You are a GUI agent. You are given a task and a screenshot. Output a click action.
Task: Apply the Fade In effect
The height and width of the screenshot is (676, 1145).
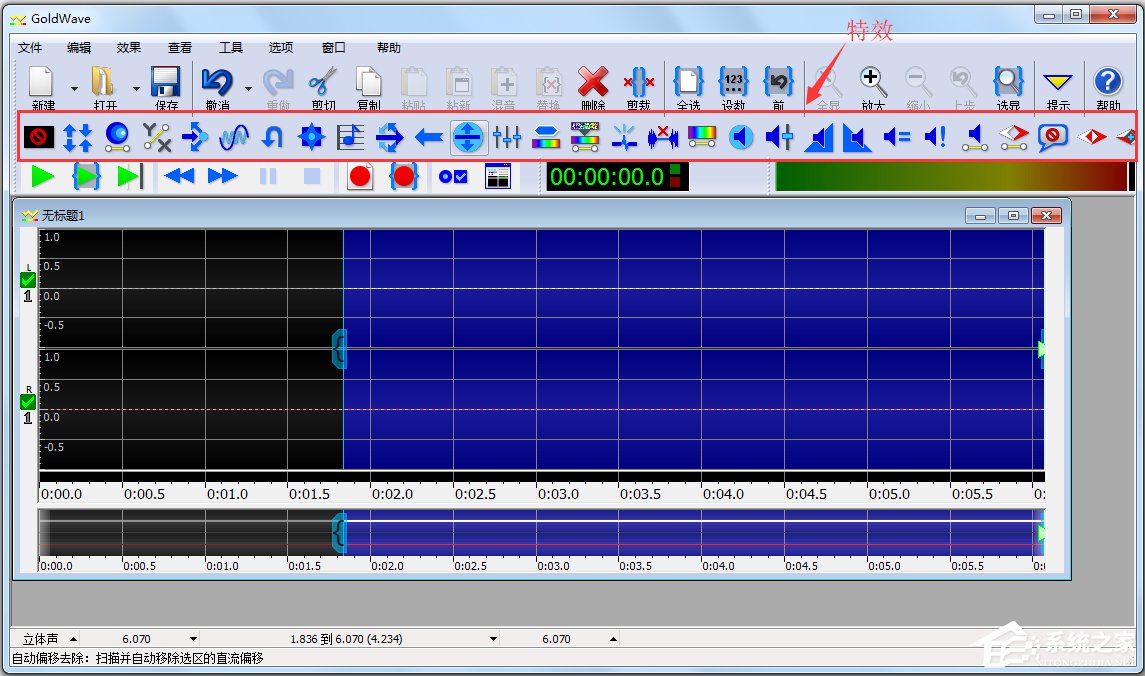[x=819, y=137]
